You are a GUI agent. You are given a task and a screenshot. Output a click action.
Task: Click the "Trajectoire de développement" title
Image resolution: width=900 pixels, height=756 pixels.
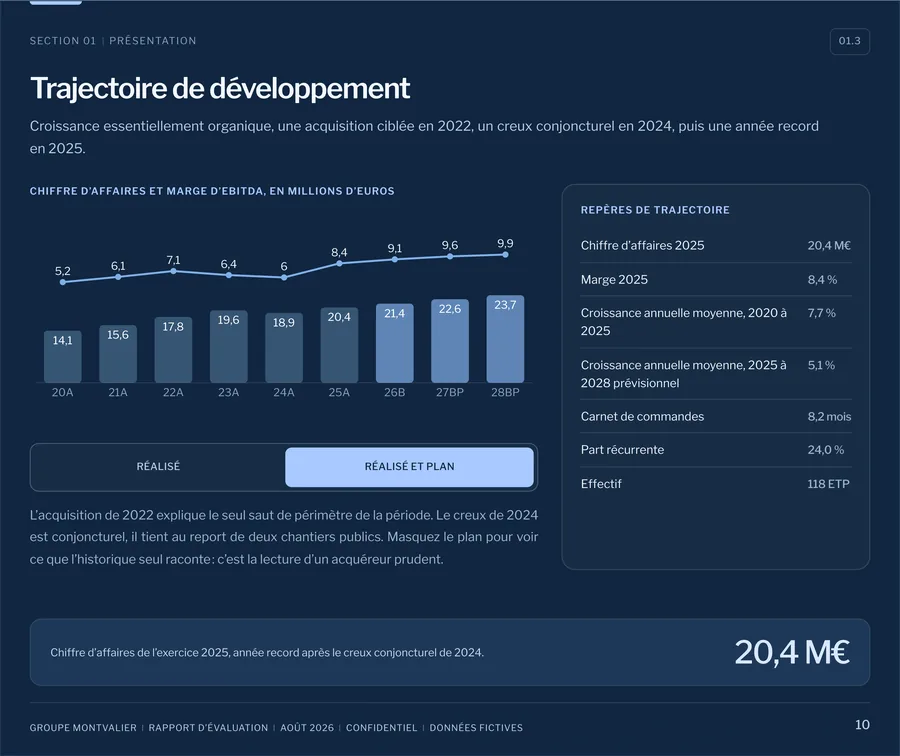(x=220, y=88)
